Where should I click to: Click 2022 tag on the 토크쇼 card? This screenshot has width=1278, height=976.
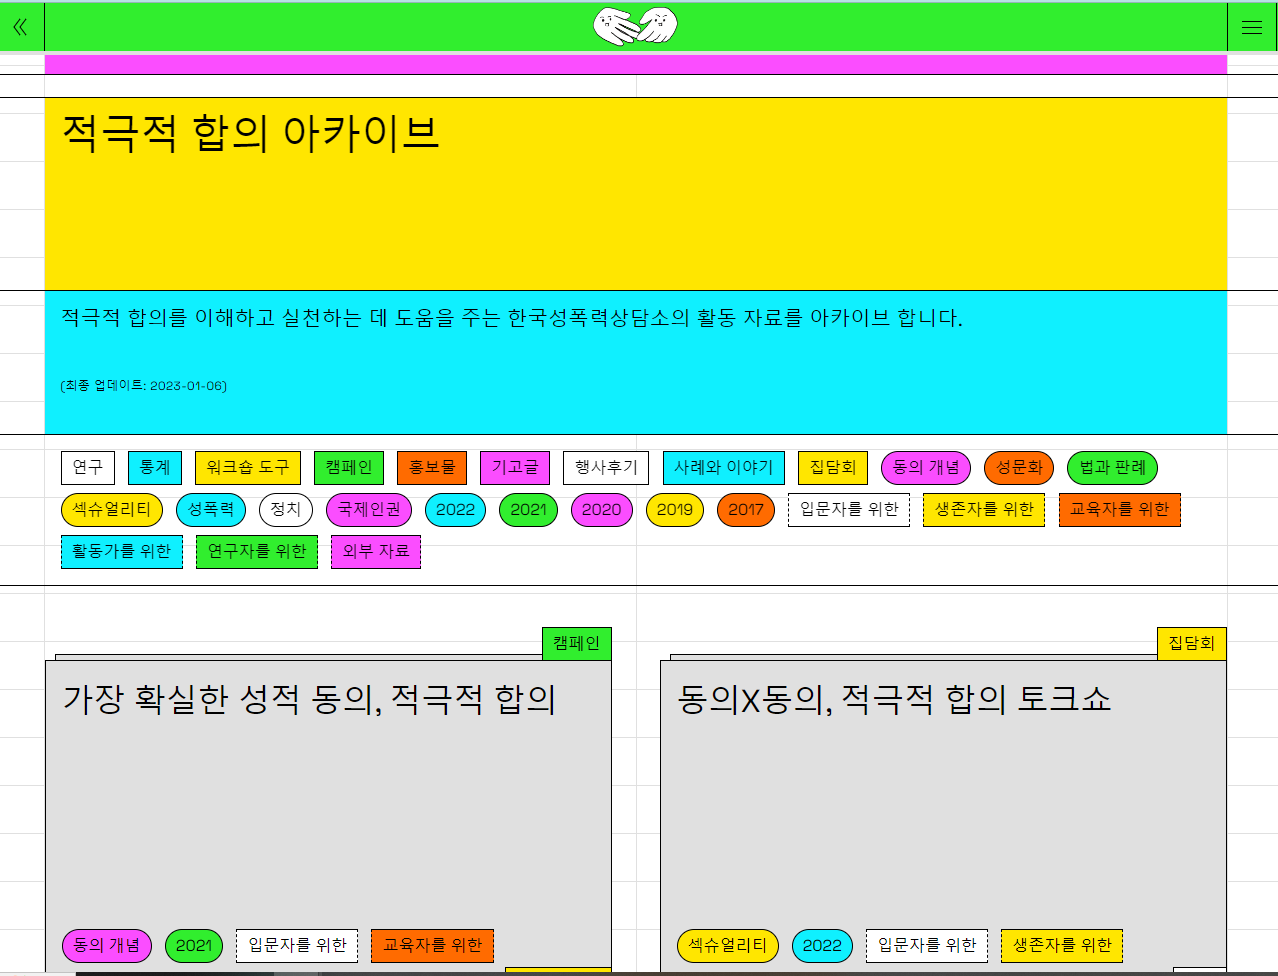point(822,946)
